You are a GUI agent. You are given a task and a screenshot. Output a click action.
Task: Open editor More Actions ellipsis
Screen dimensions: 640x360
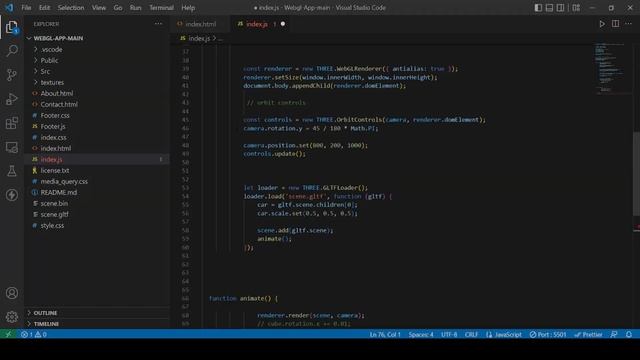[628, 24]
